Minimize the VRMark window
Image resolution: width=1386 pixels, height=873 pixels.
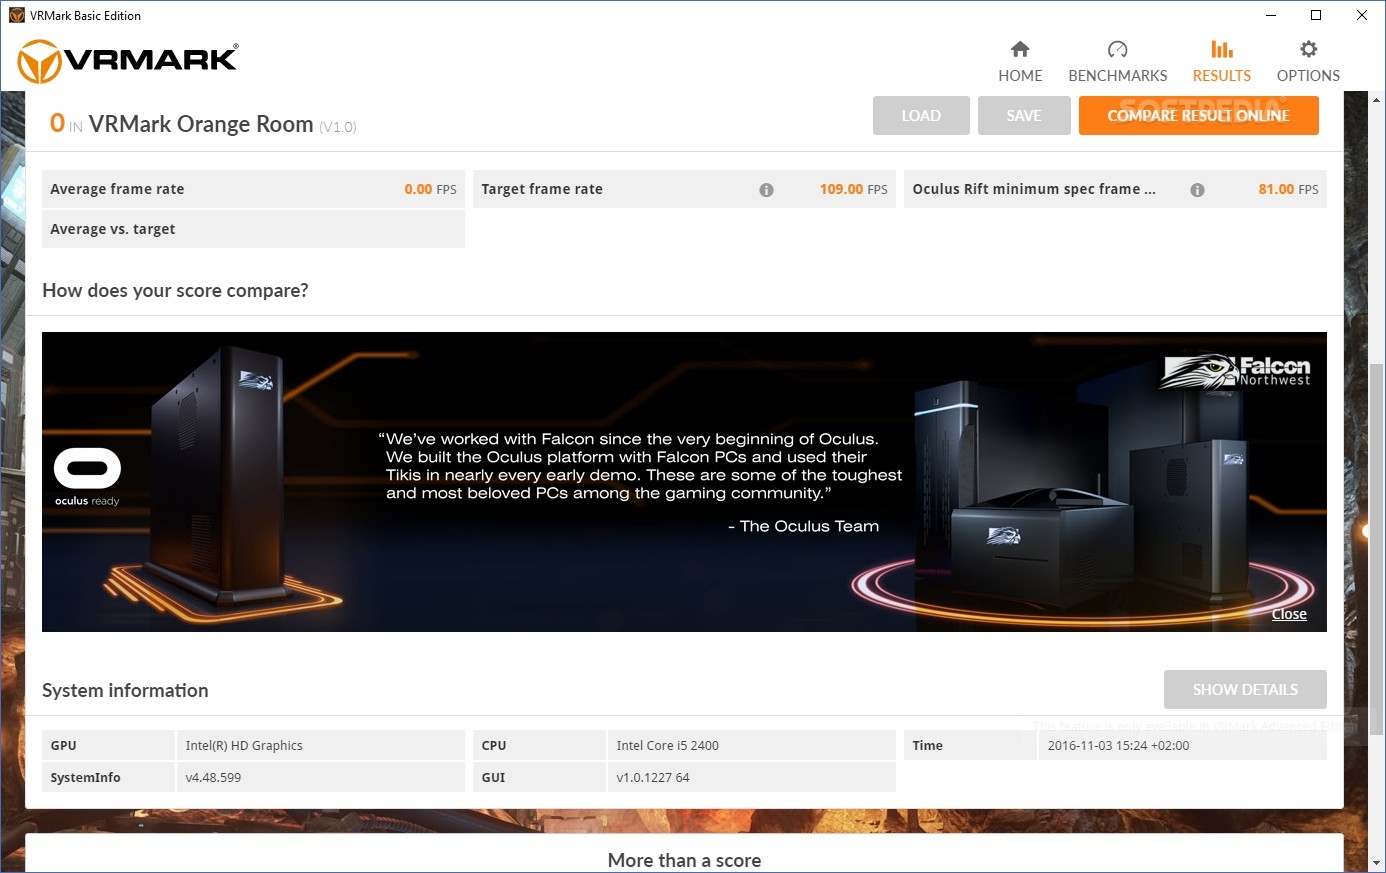pos(1271,15)
